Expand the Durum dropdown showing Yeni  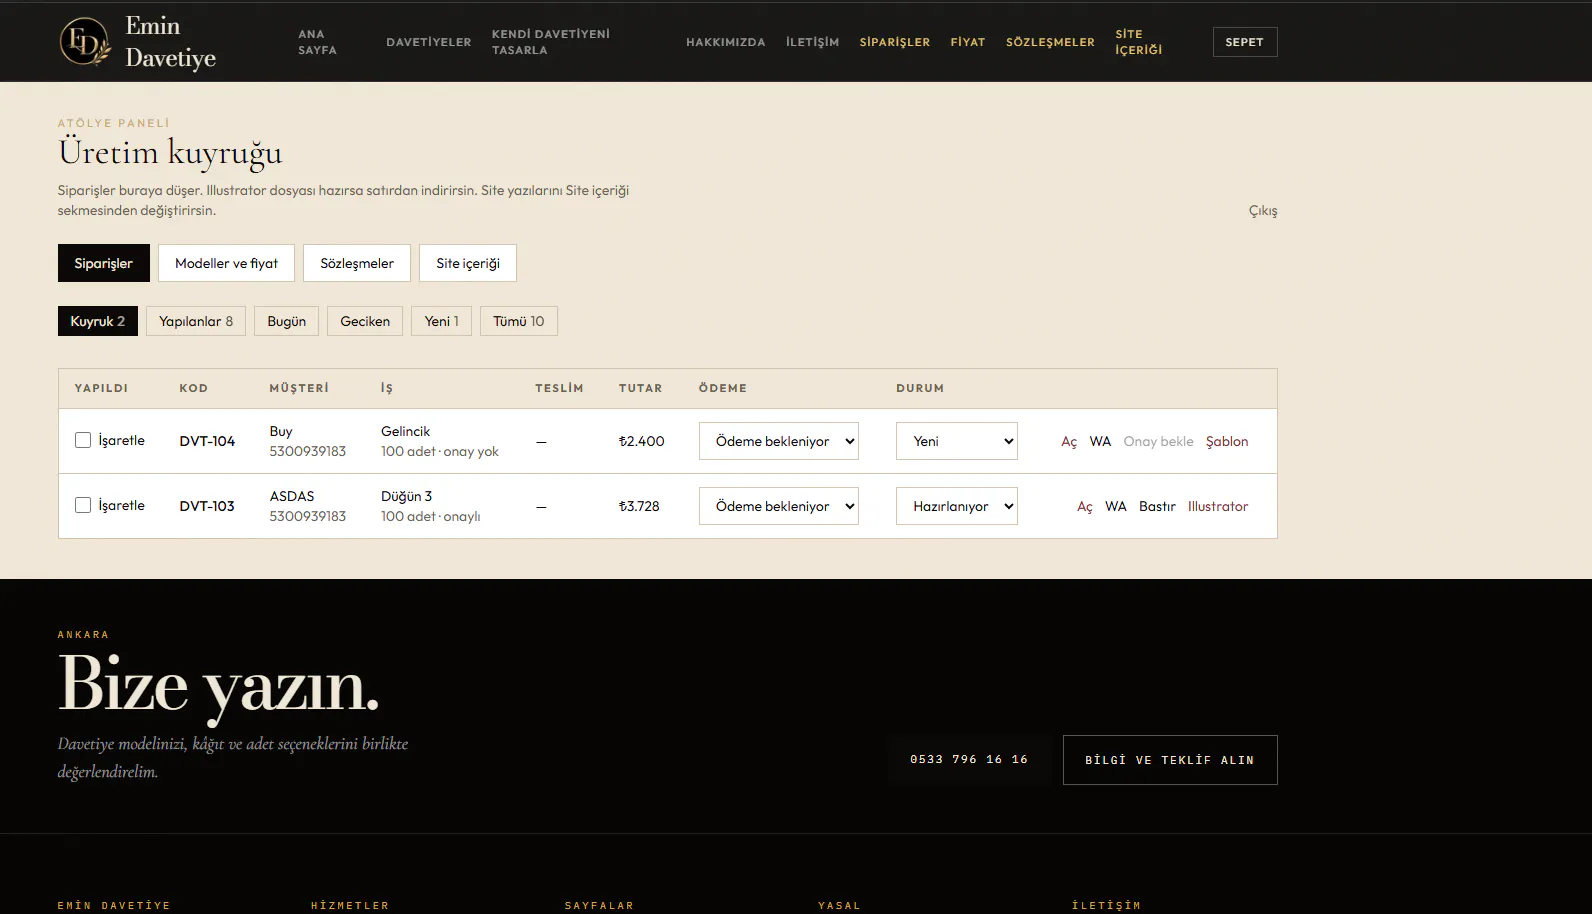click(957, 441)
